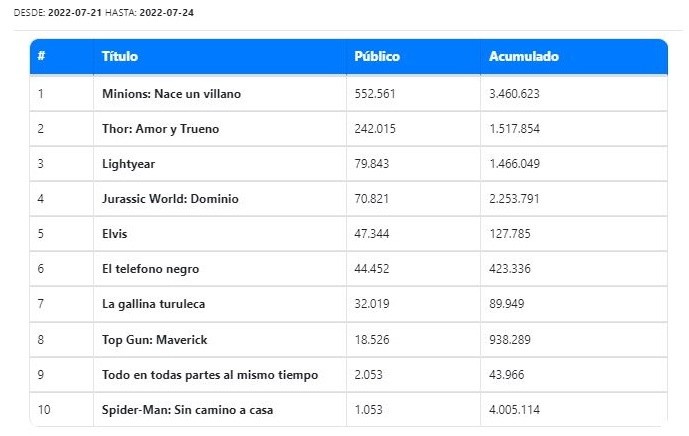Click the "Título" column header
The height and width of the screenshot is (436, 689).
click(120, 57)
